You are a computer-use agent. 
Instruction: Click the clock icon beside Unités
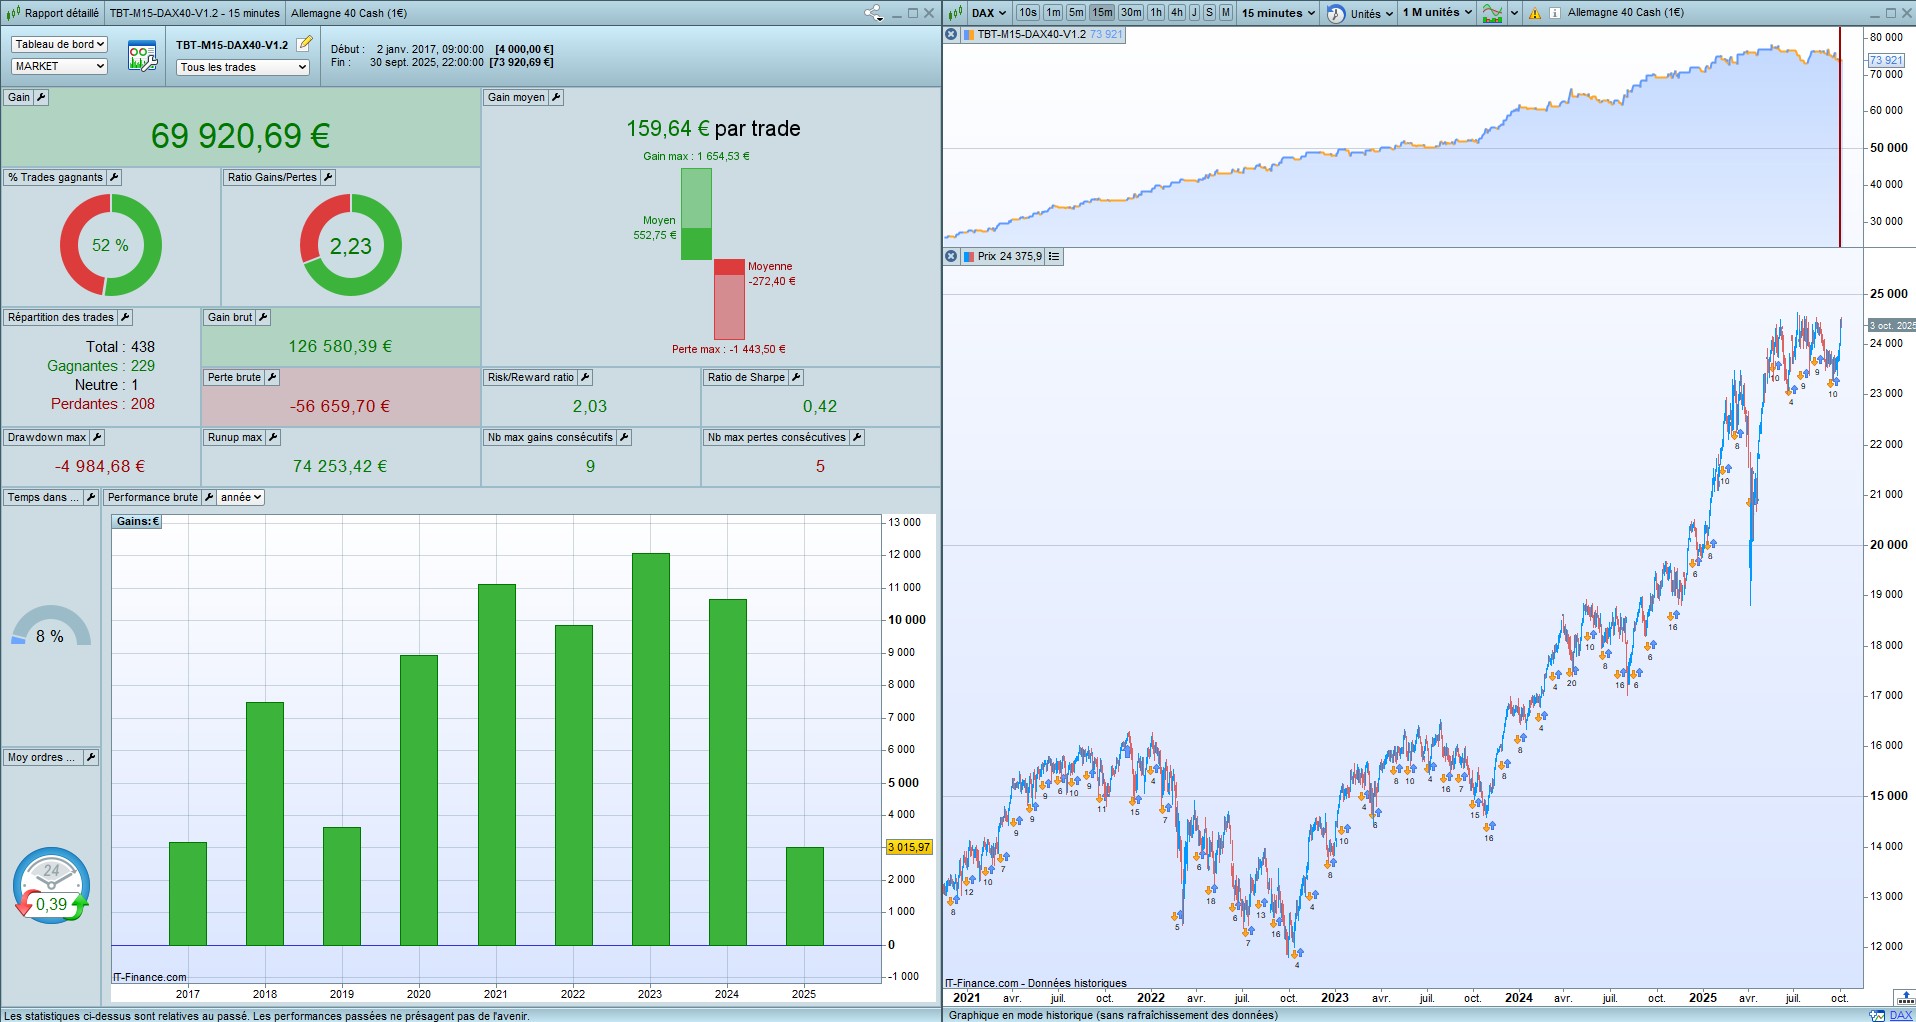point(1336,13)
